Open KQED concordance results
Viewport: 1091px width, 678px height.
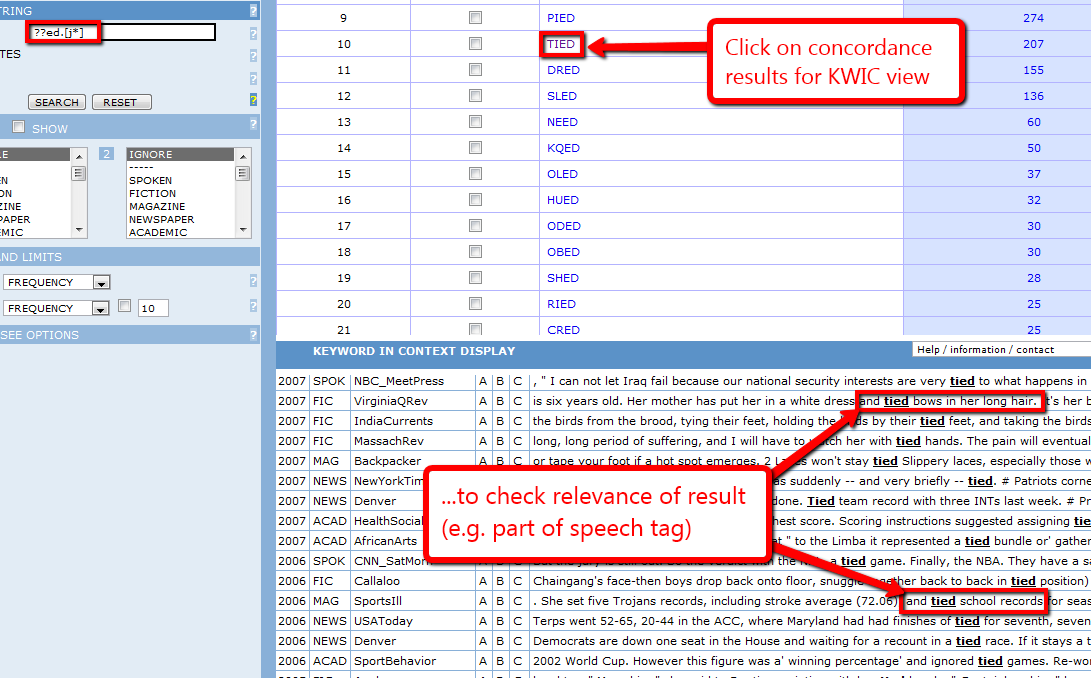tap(563, 148)
